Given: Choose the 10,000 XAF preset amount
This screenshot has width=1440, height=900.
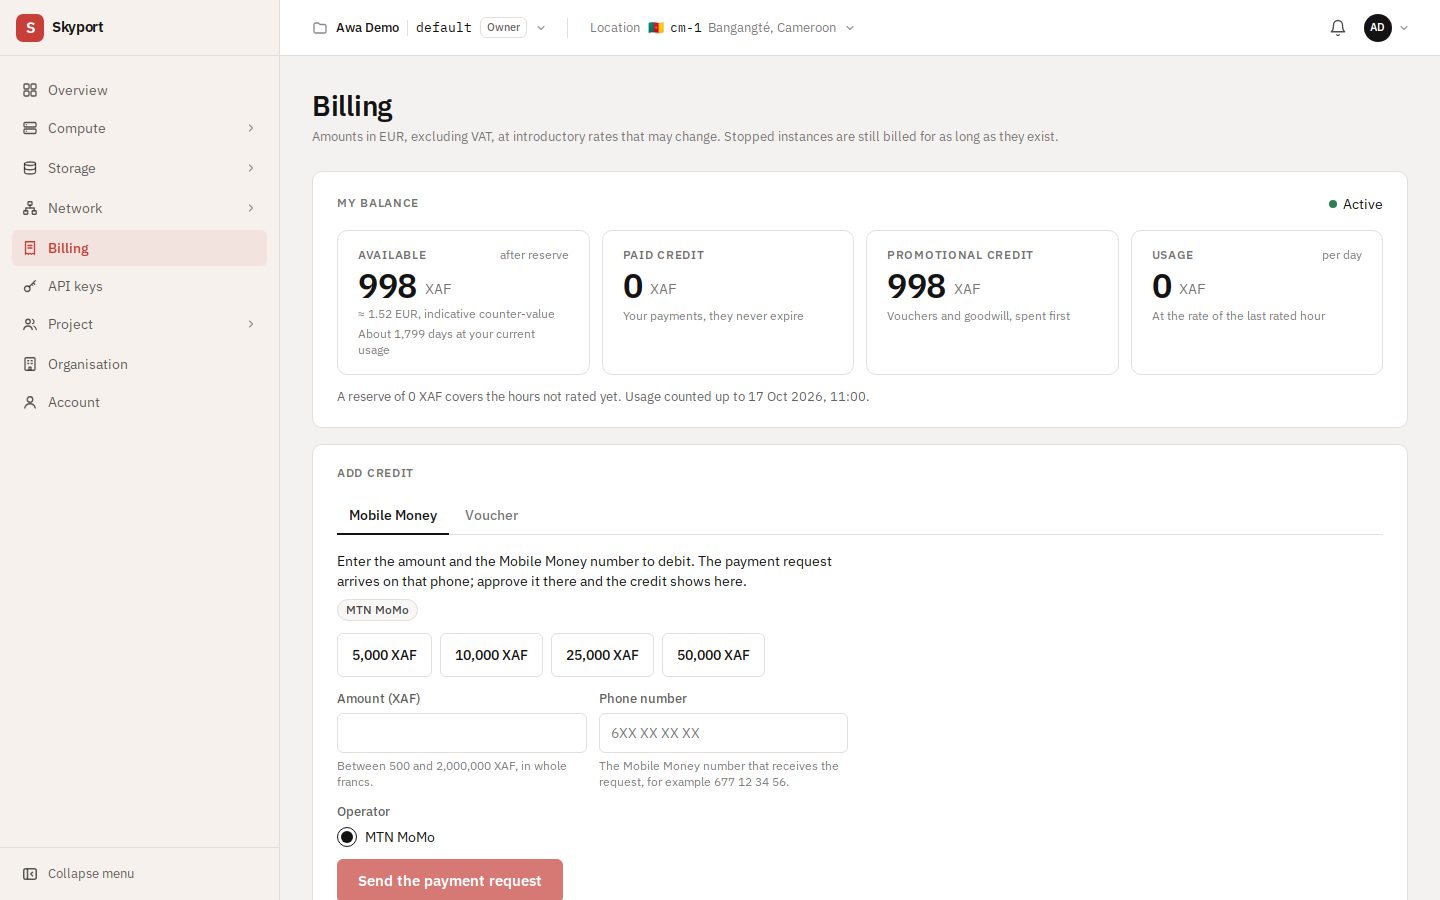Looking at the screenshot, I should (x=491, y=655).
